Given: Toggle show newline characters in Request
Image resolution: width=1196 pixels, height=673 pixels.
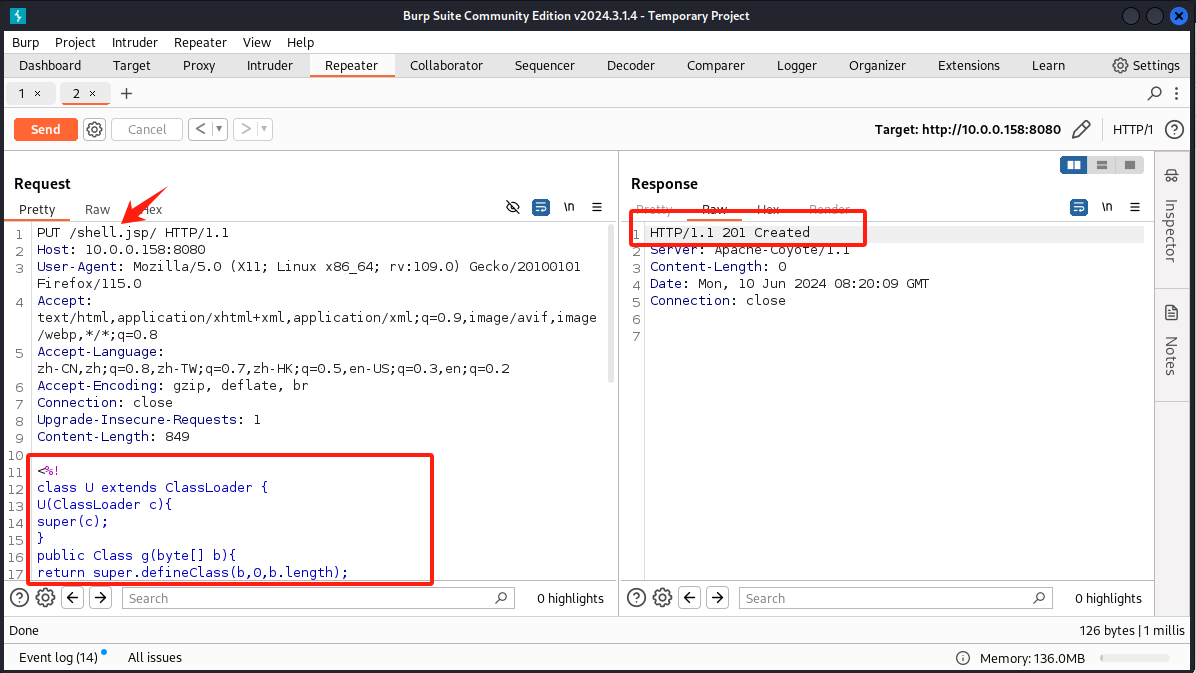Looking at the screenshot, I should 569,207.
